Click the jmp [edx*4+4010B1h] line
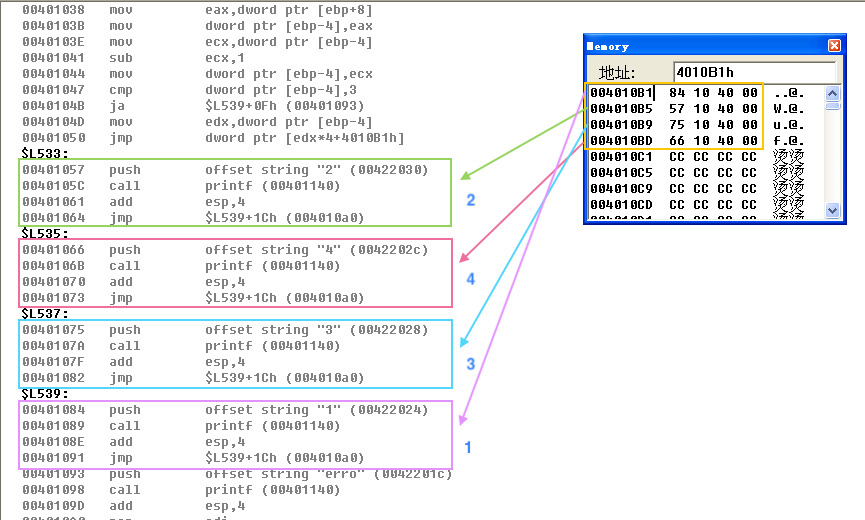The height and width of the screenshot is (520, 865). (213, 138)
